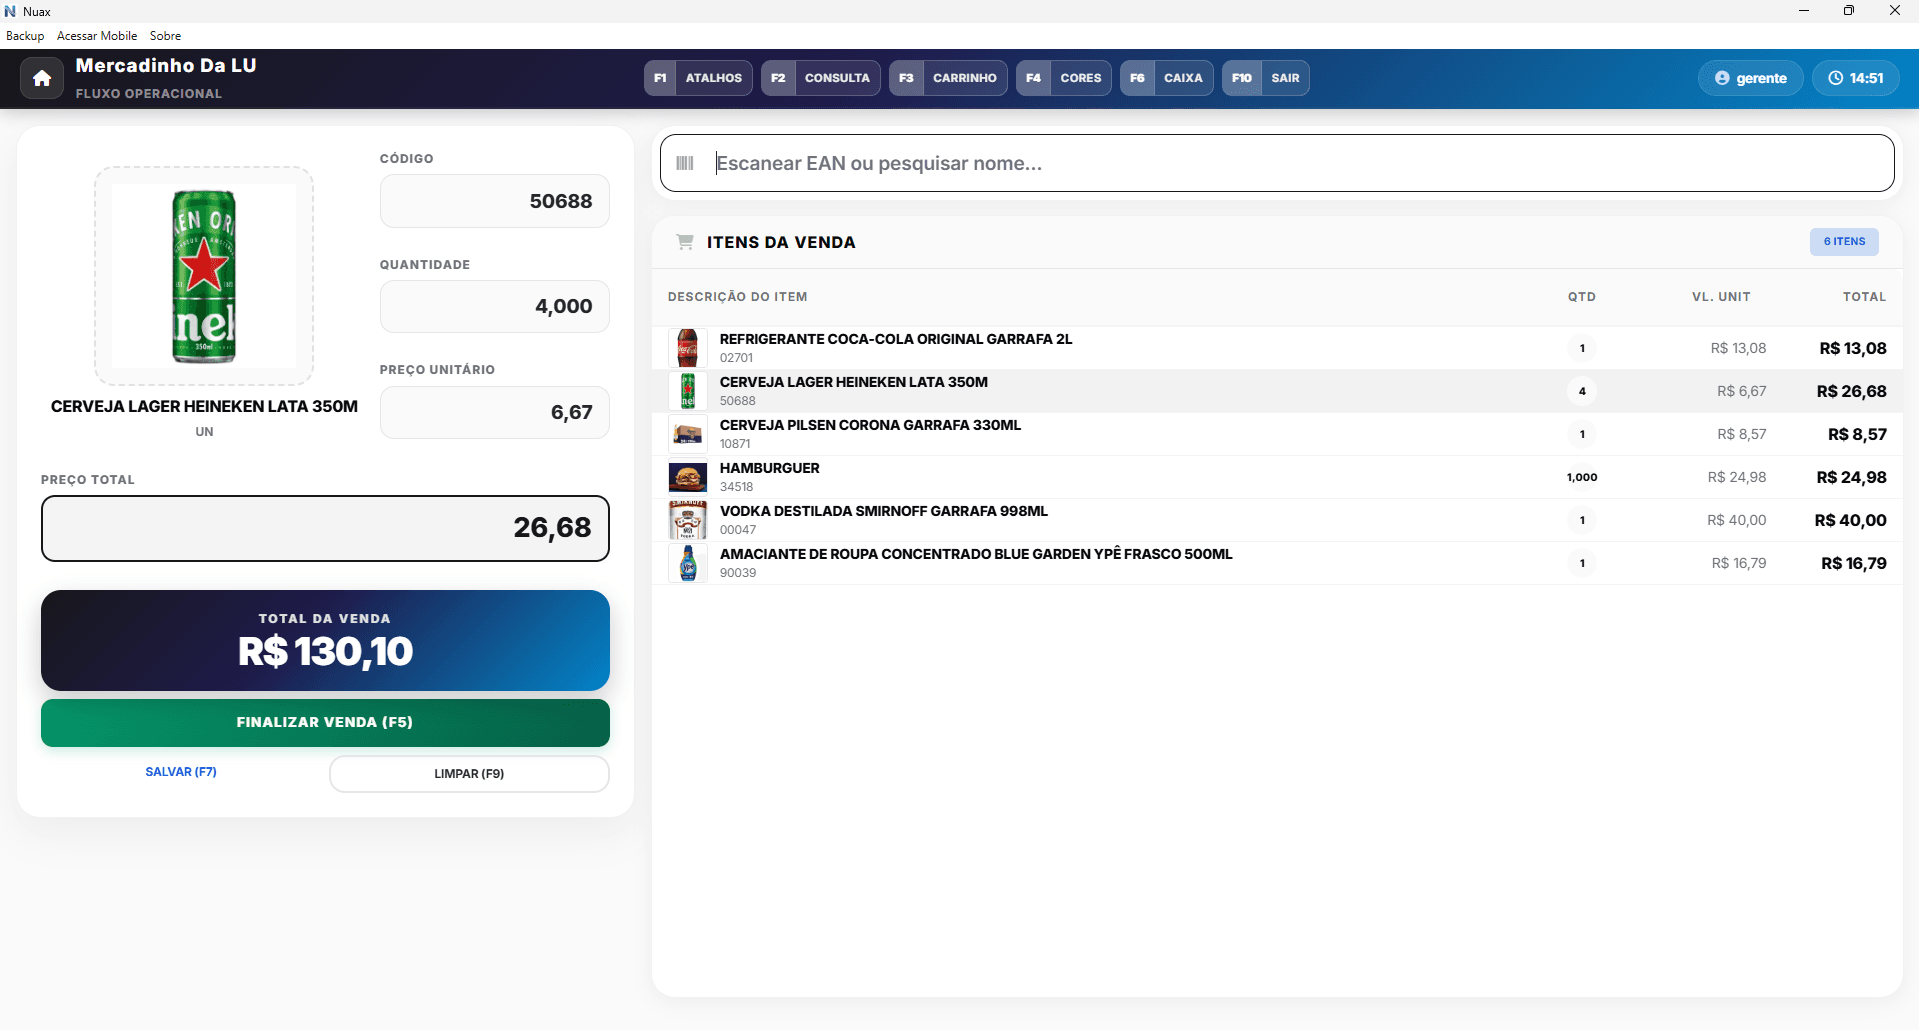Click total R$ 16,79 for Amaciante
Image resolution: width=1919 pixels, height=1030 pixels.
click(1853, 563)
